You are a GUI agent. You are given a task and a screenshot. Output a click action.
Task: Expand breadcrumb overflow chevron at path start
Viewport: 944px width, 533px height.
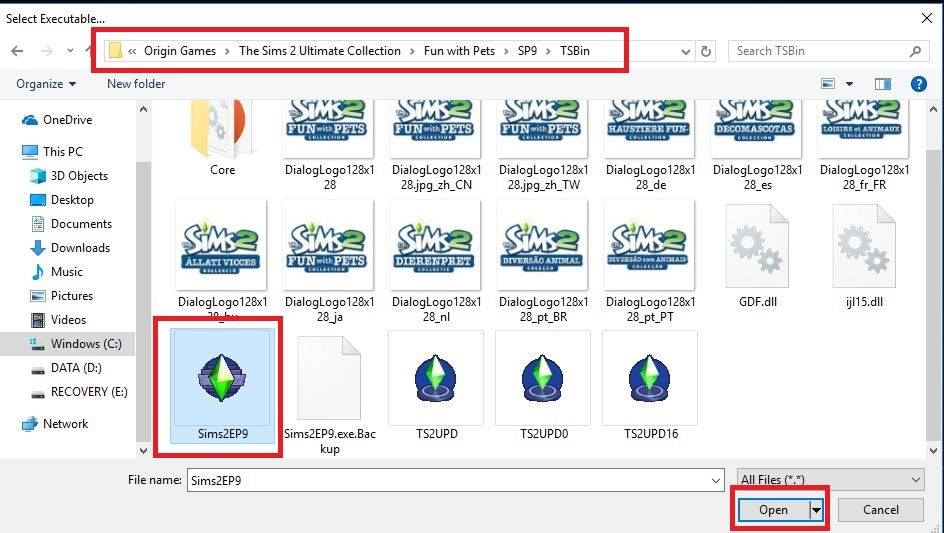[132, 51]
